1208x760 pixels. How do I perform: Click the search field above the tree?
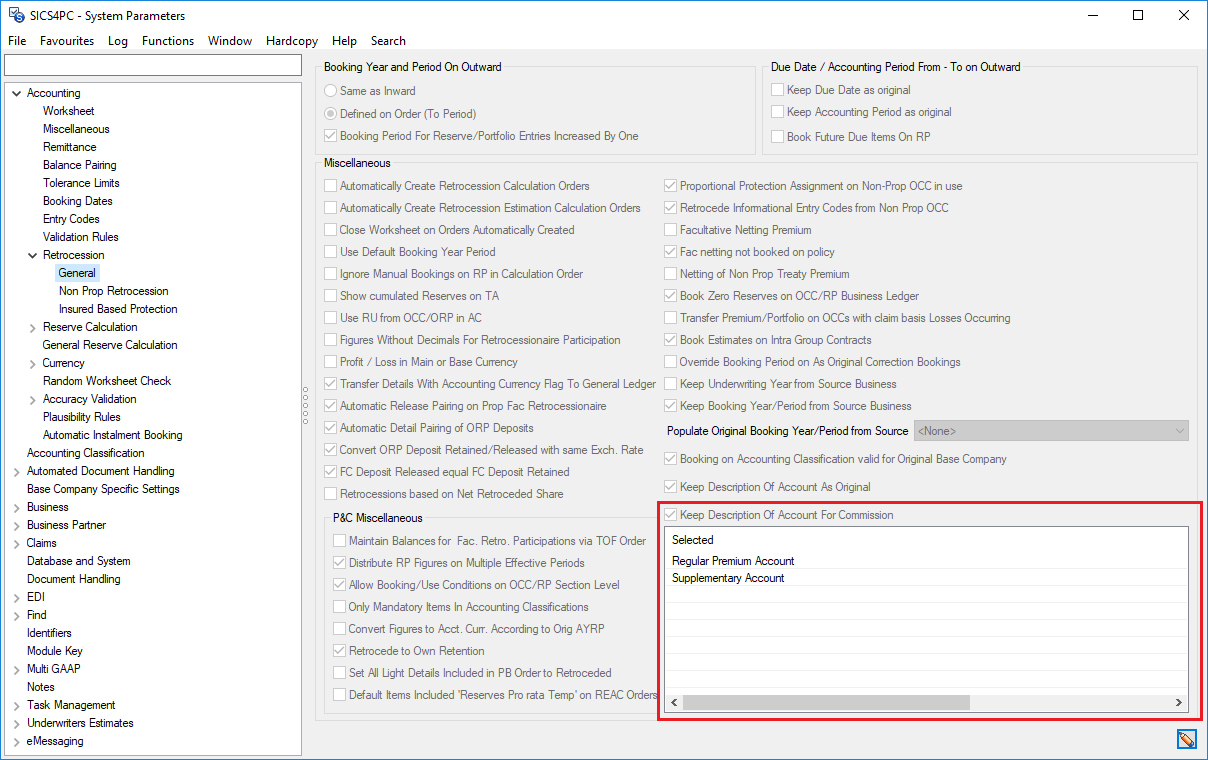153,65
